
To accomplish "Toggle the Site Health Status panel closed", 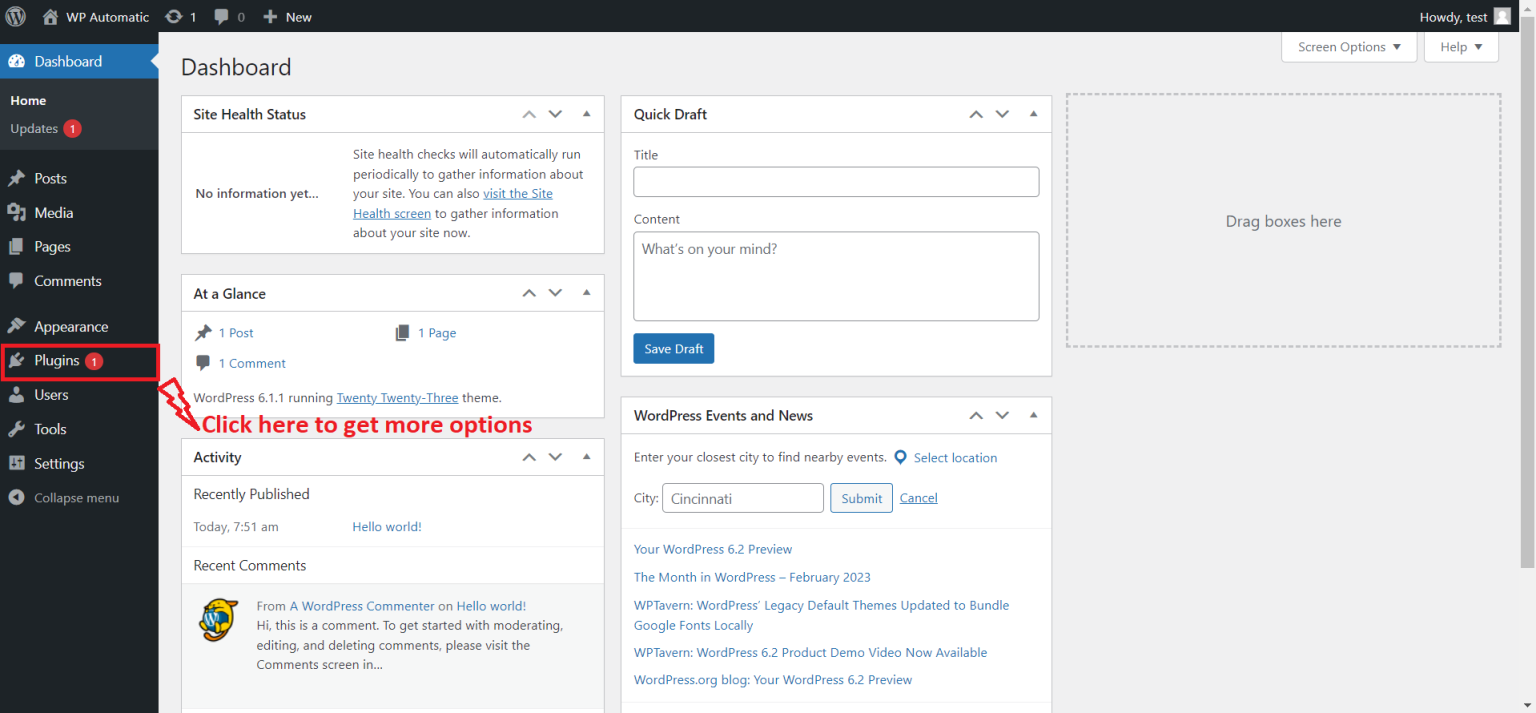I will coord(587,114).
